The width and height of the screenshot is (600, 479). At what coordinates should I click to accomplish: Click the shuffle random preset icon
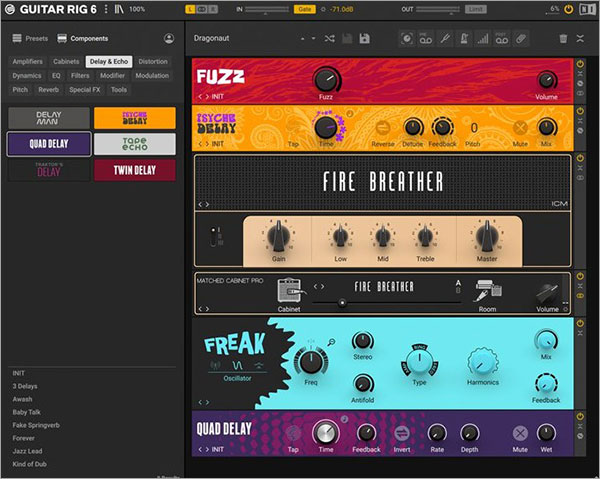[x=329, y=39]
